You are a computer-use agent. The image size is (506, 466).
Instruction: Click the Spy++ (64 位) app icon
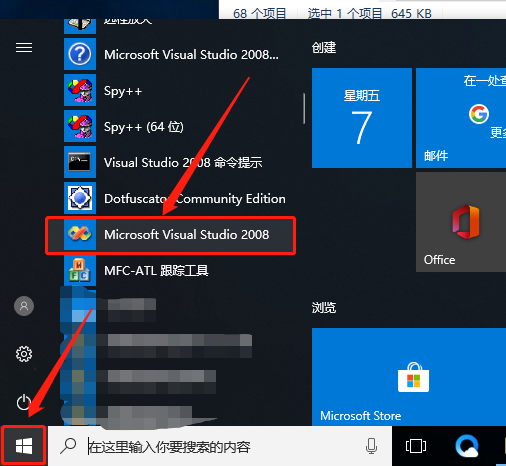coord(80,126)
